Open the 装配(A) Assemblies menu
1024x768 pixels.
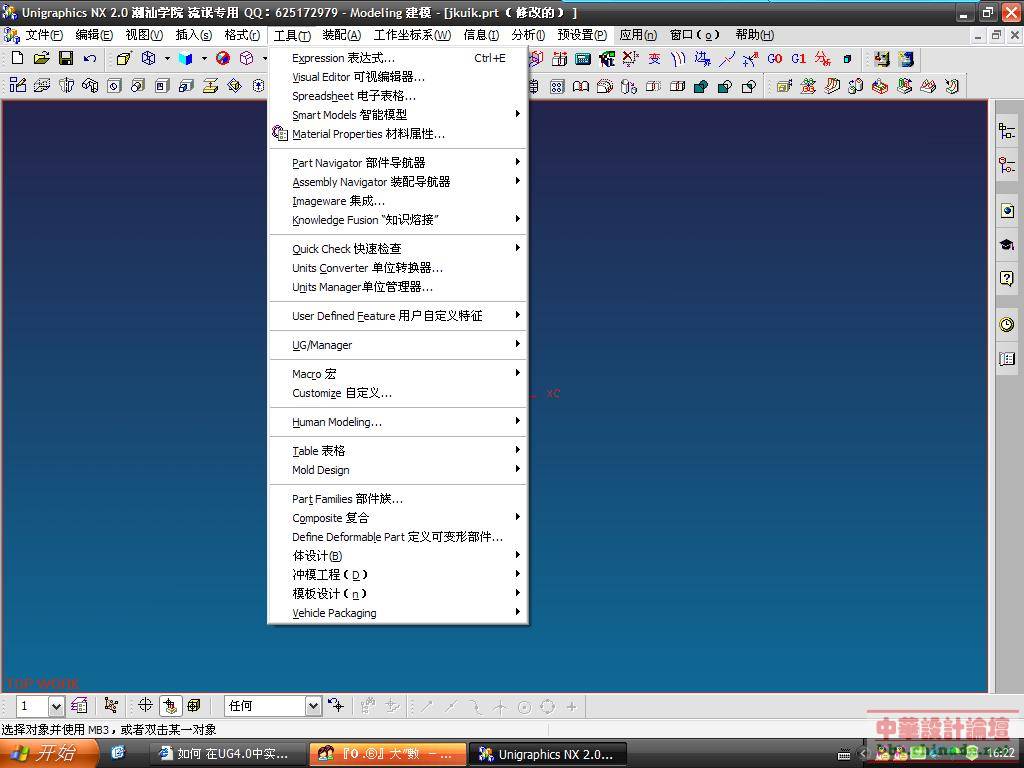342,35
